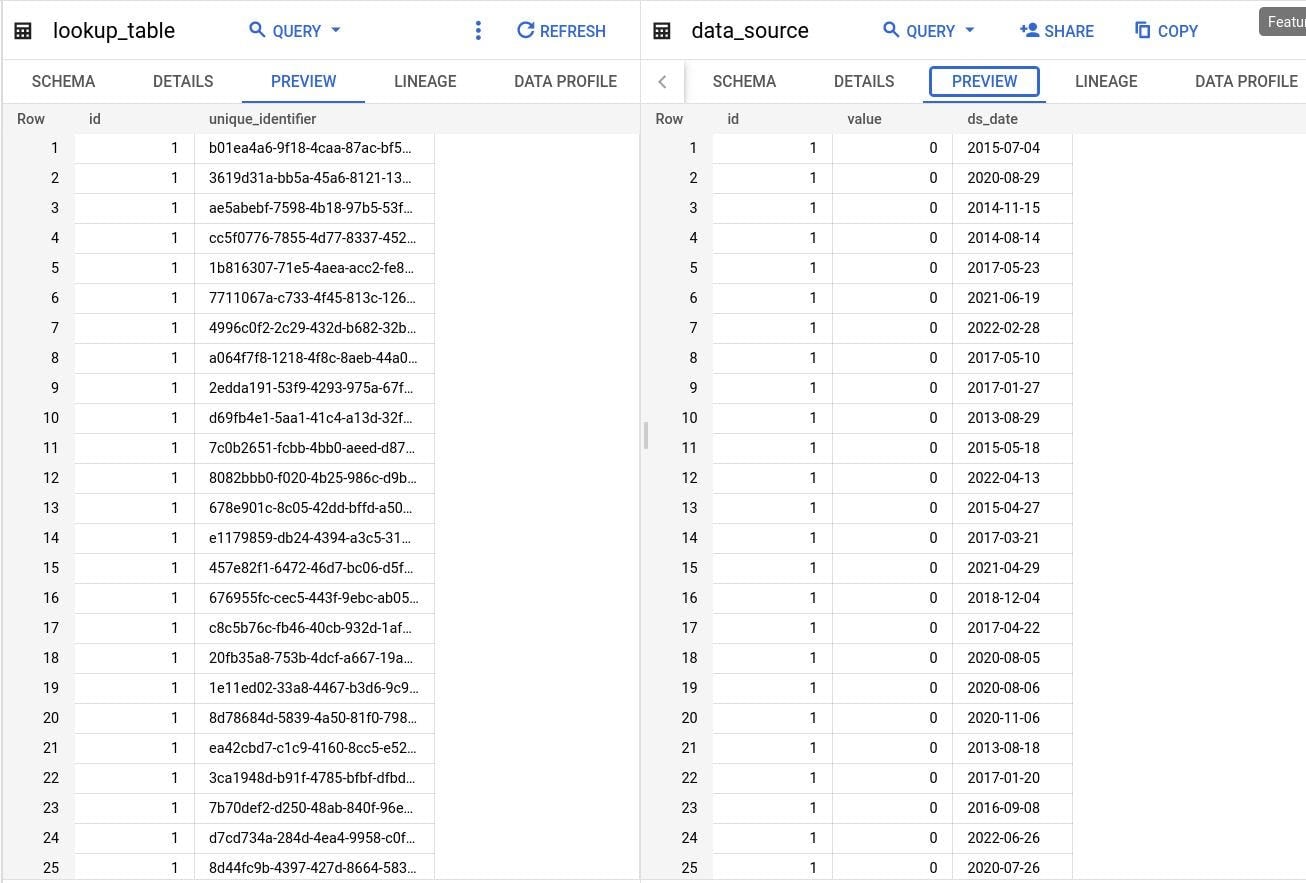Switch to the data_source LINEAGE tab
Image resolution: width=1306 pixels, height=883 pixels.
(1106, 81)
